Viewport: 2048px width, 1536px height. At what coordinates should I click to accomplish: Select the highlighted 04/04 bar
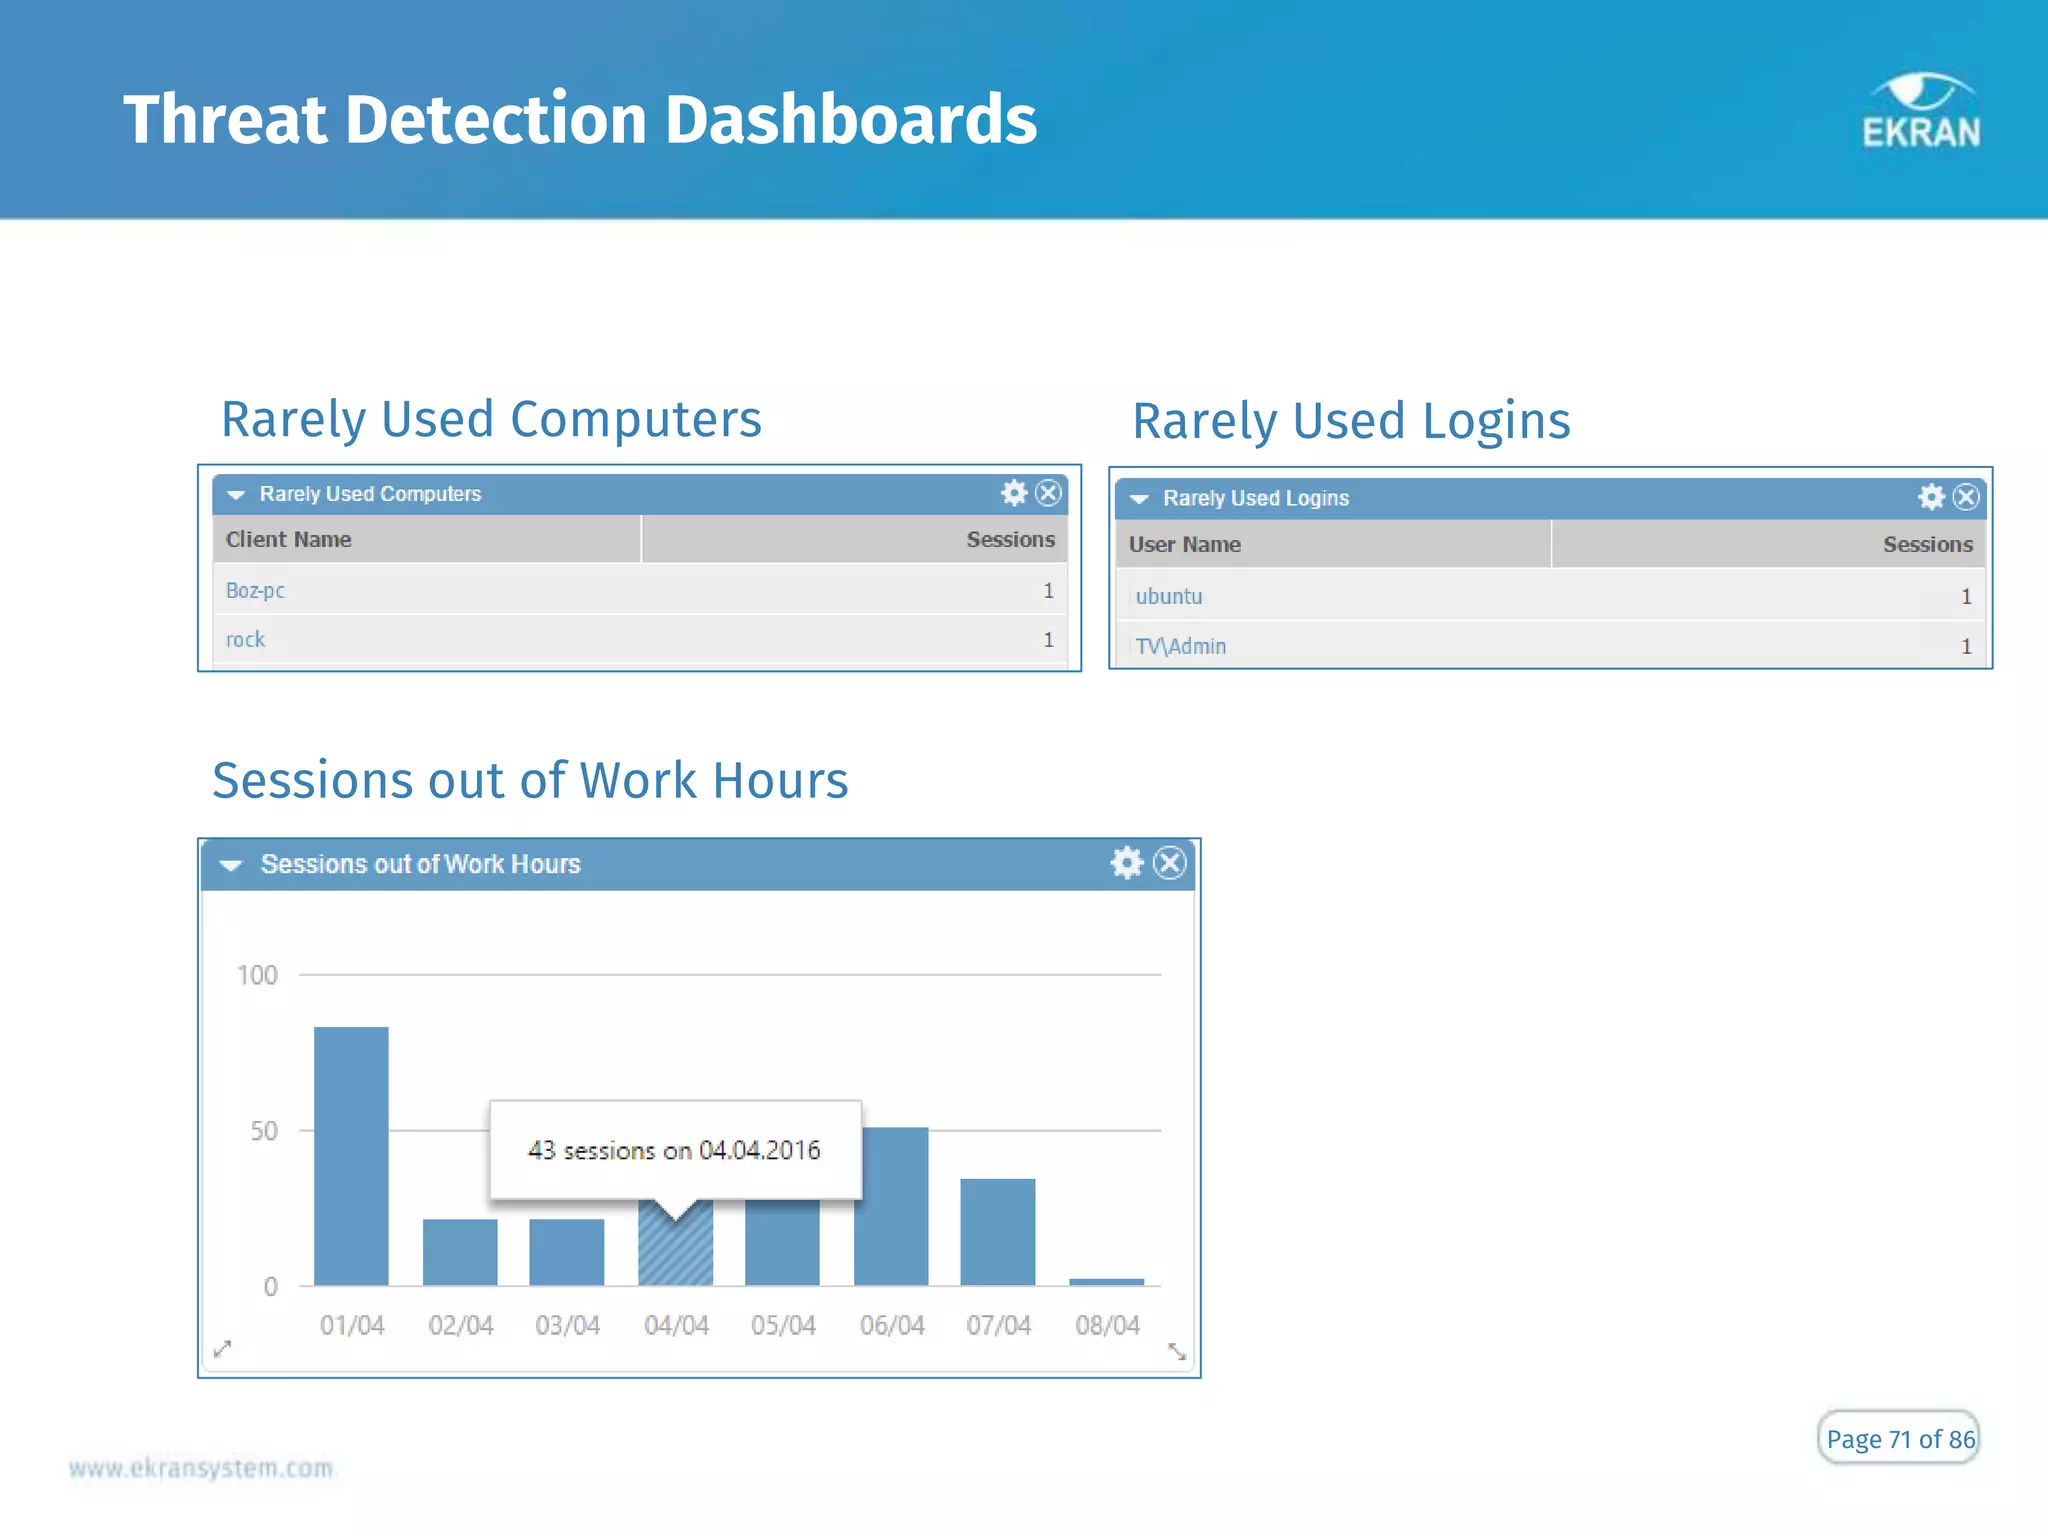click(676, 1245)
